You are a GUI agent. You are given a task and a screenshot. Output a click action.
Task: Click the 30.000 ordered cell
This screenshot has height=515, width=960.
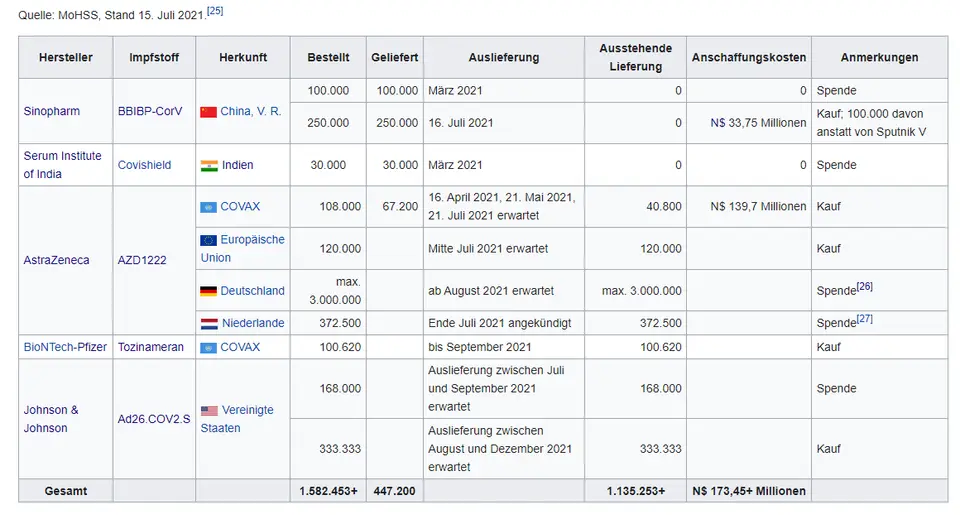(x=328, y=165)
